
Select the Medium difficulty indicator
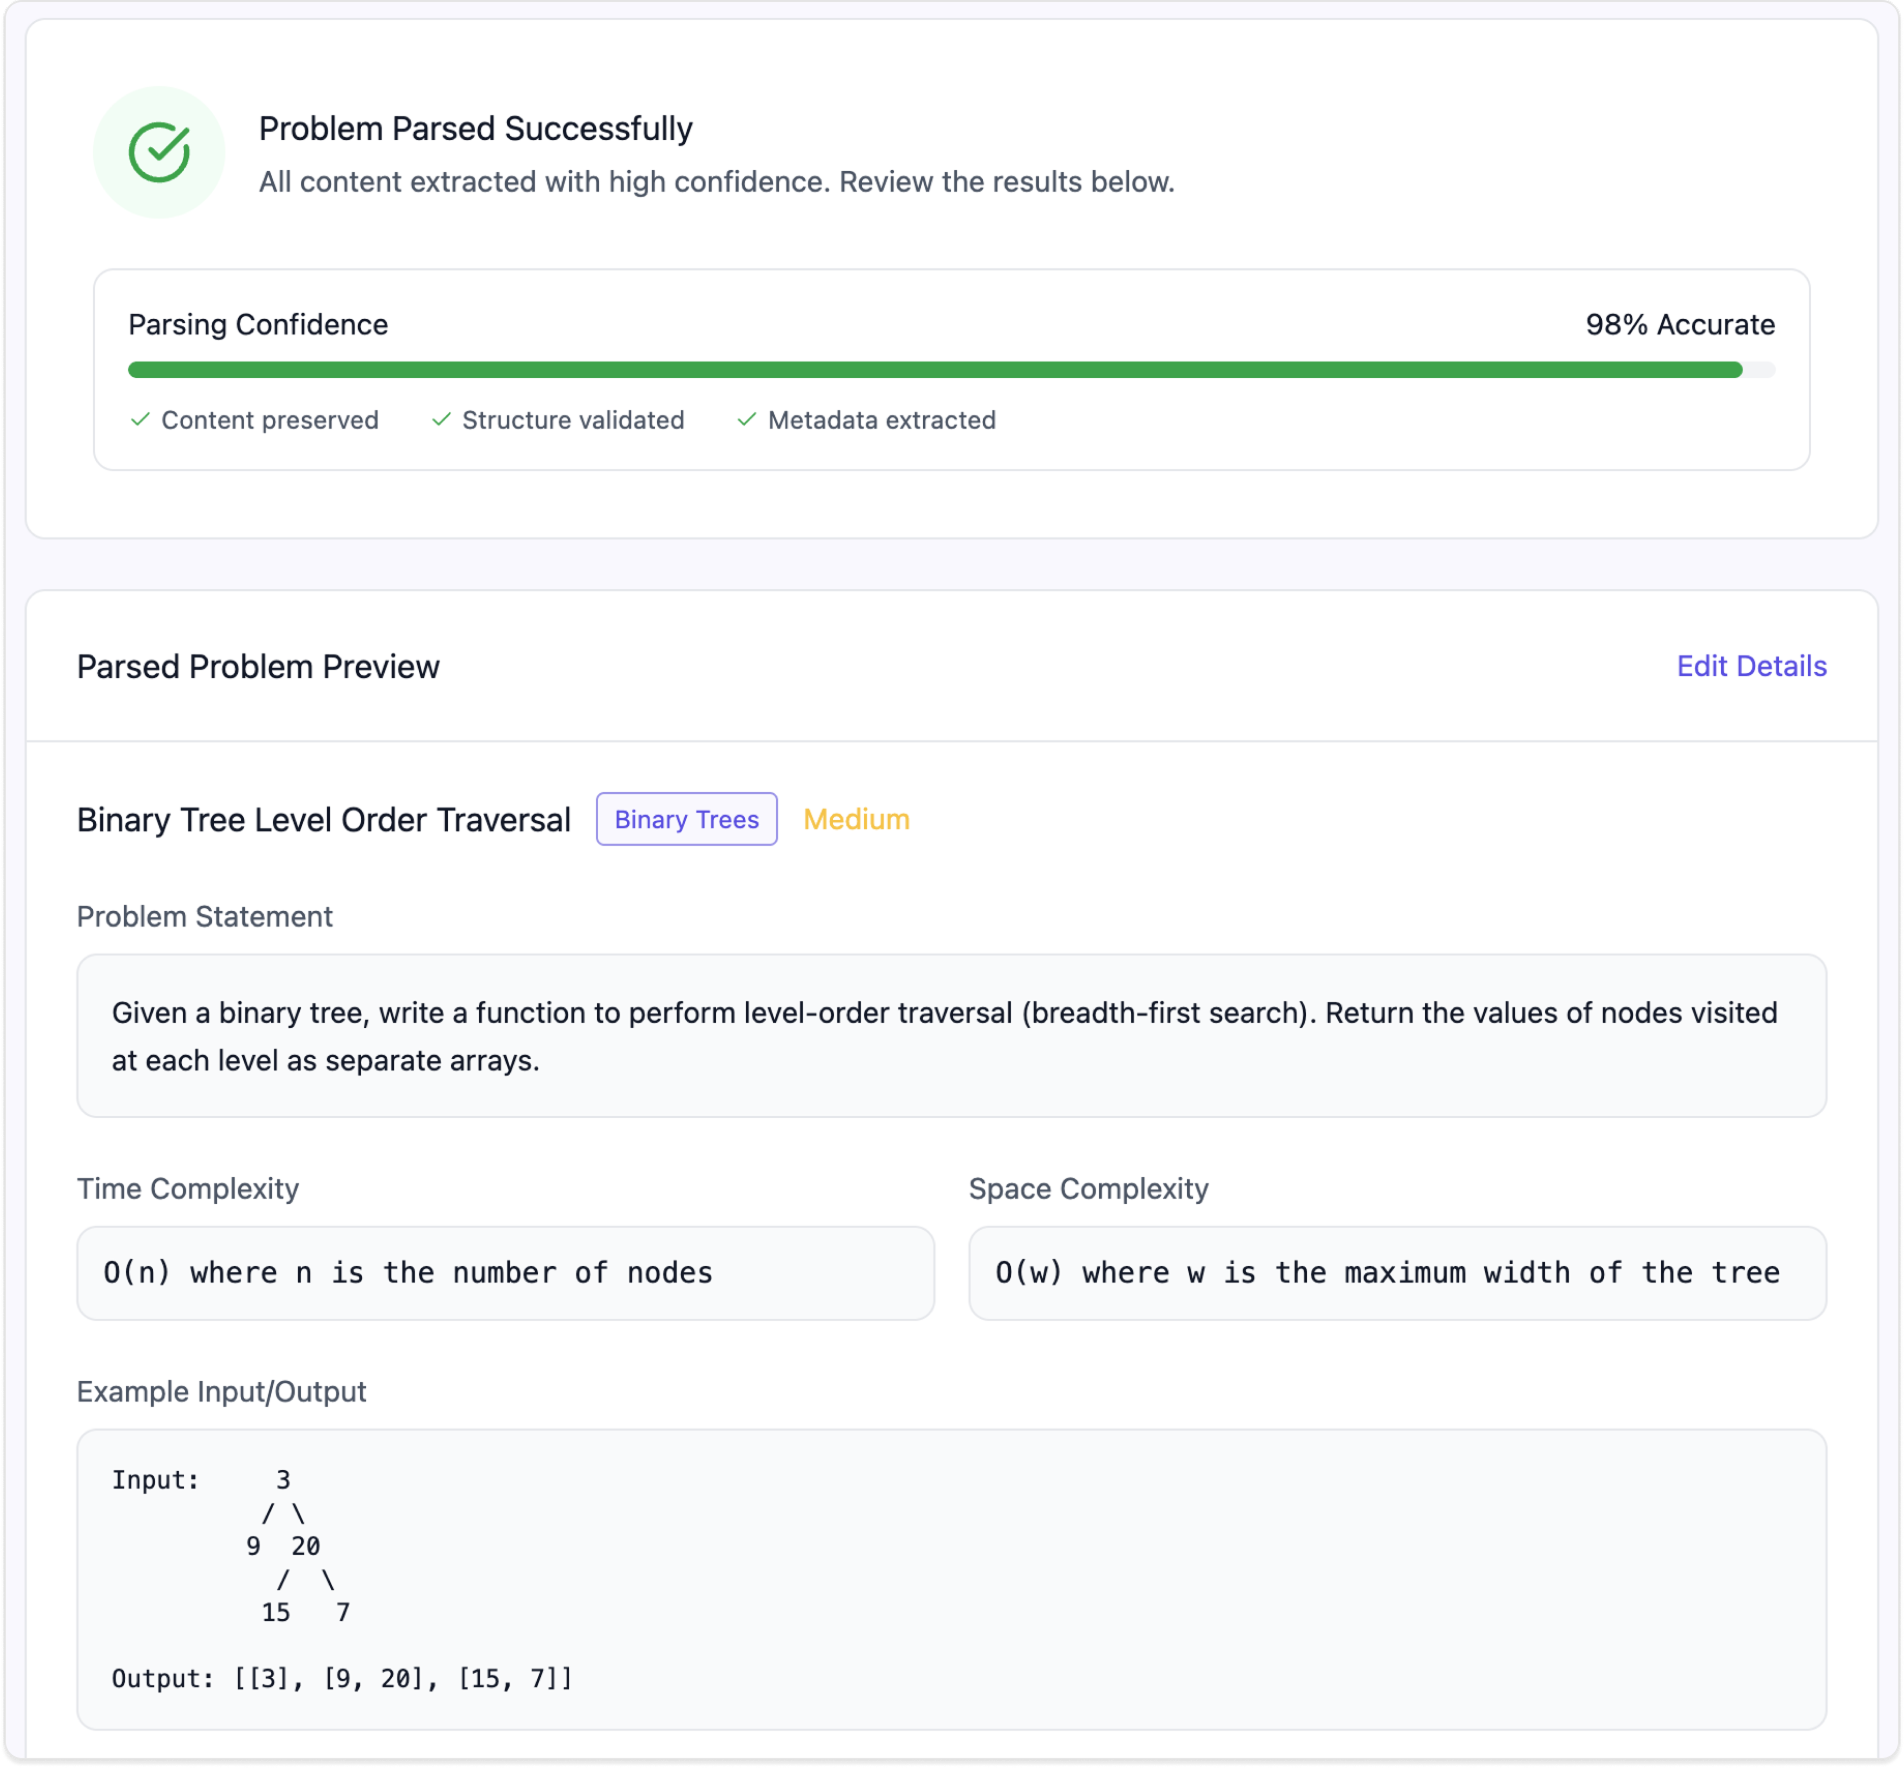pos(856,819)
